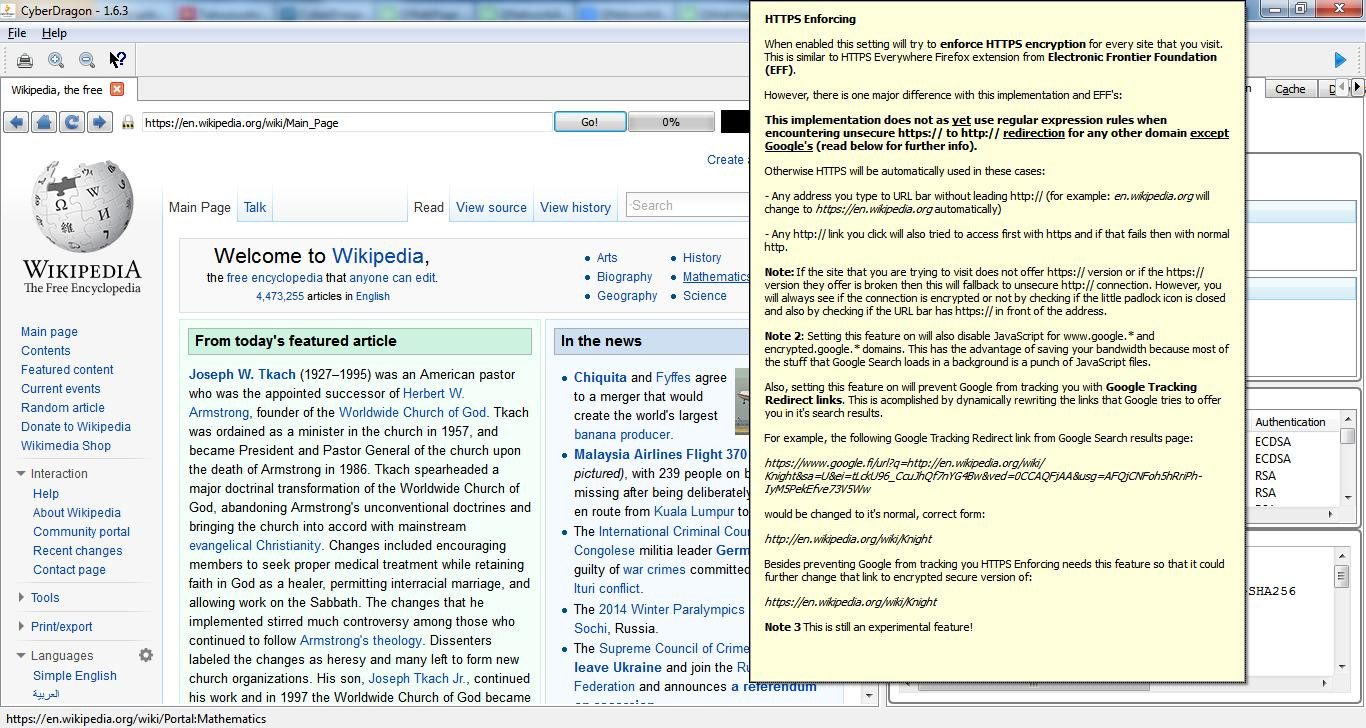Open the Current events link
This screenshot has height=728, width=1366.
point(61,388)
